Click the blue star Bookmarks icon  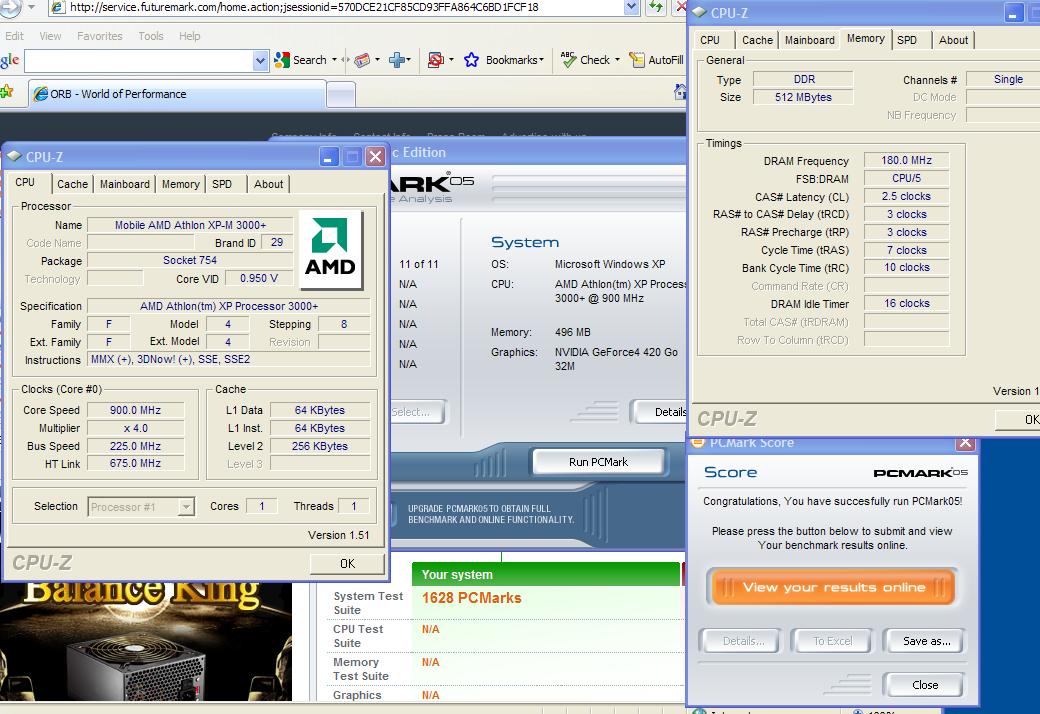pyautogui.click(x=472, y=60)
